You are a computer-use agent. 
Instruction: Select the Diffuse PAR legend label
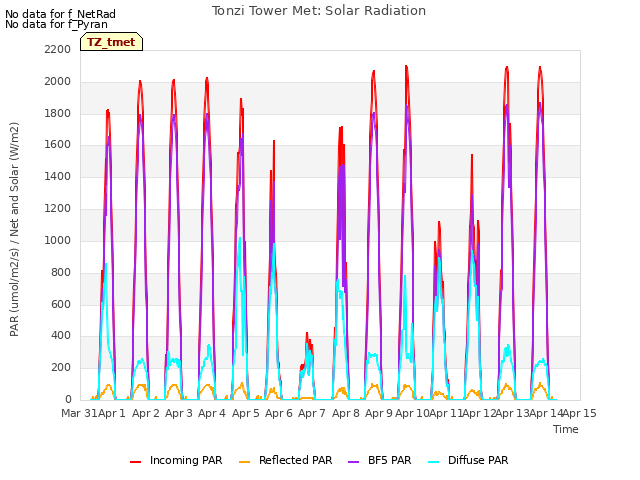478,460
